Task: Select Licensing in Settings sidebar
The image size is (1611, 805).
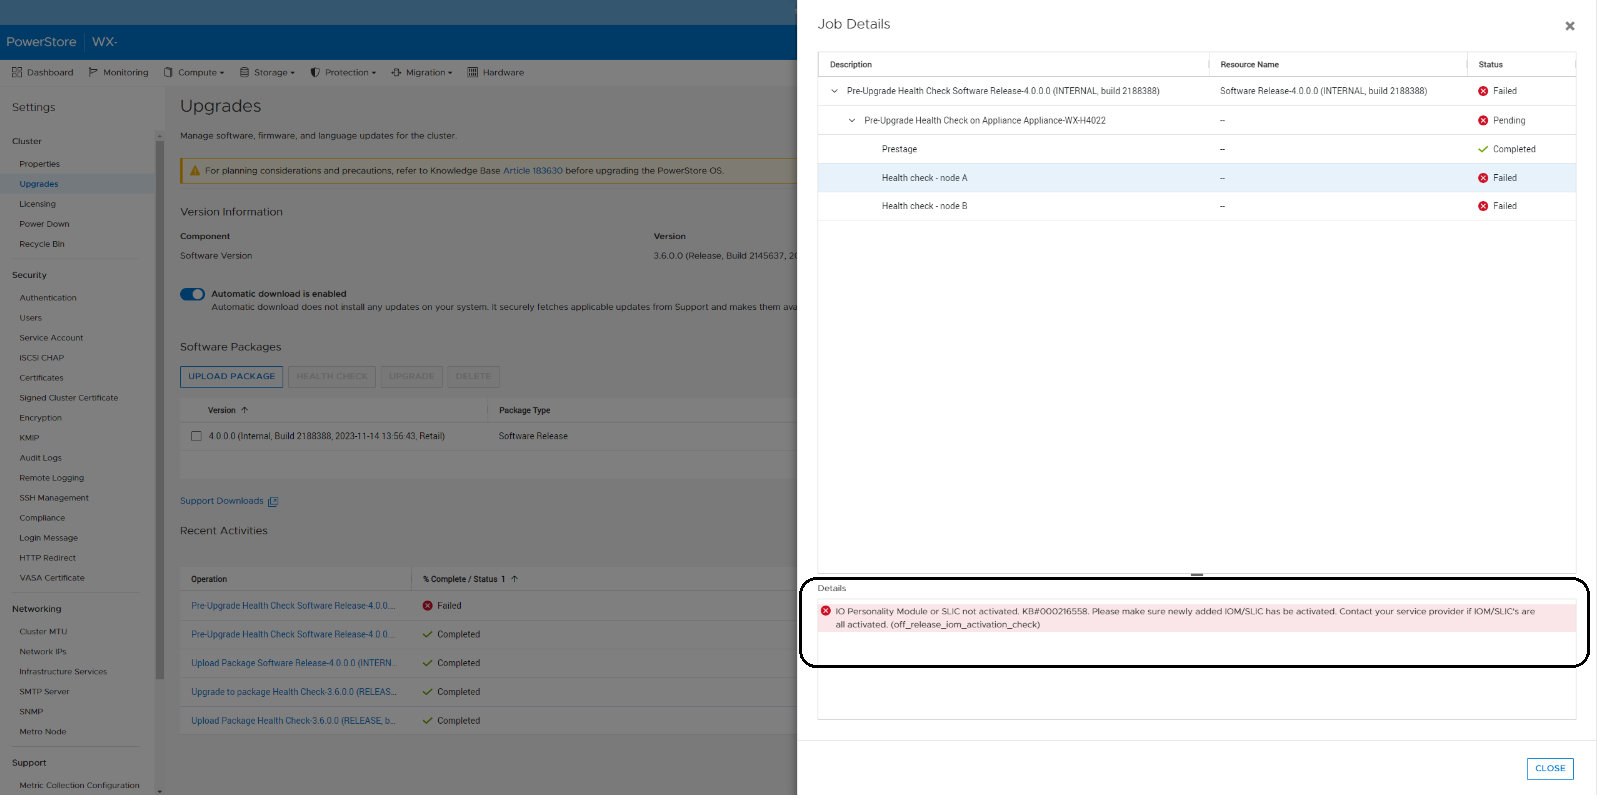Action: 38,204
